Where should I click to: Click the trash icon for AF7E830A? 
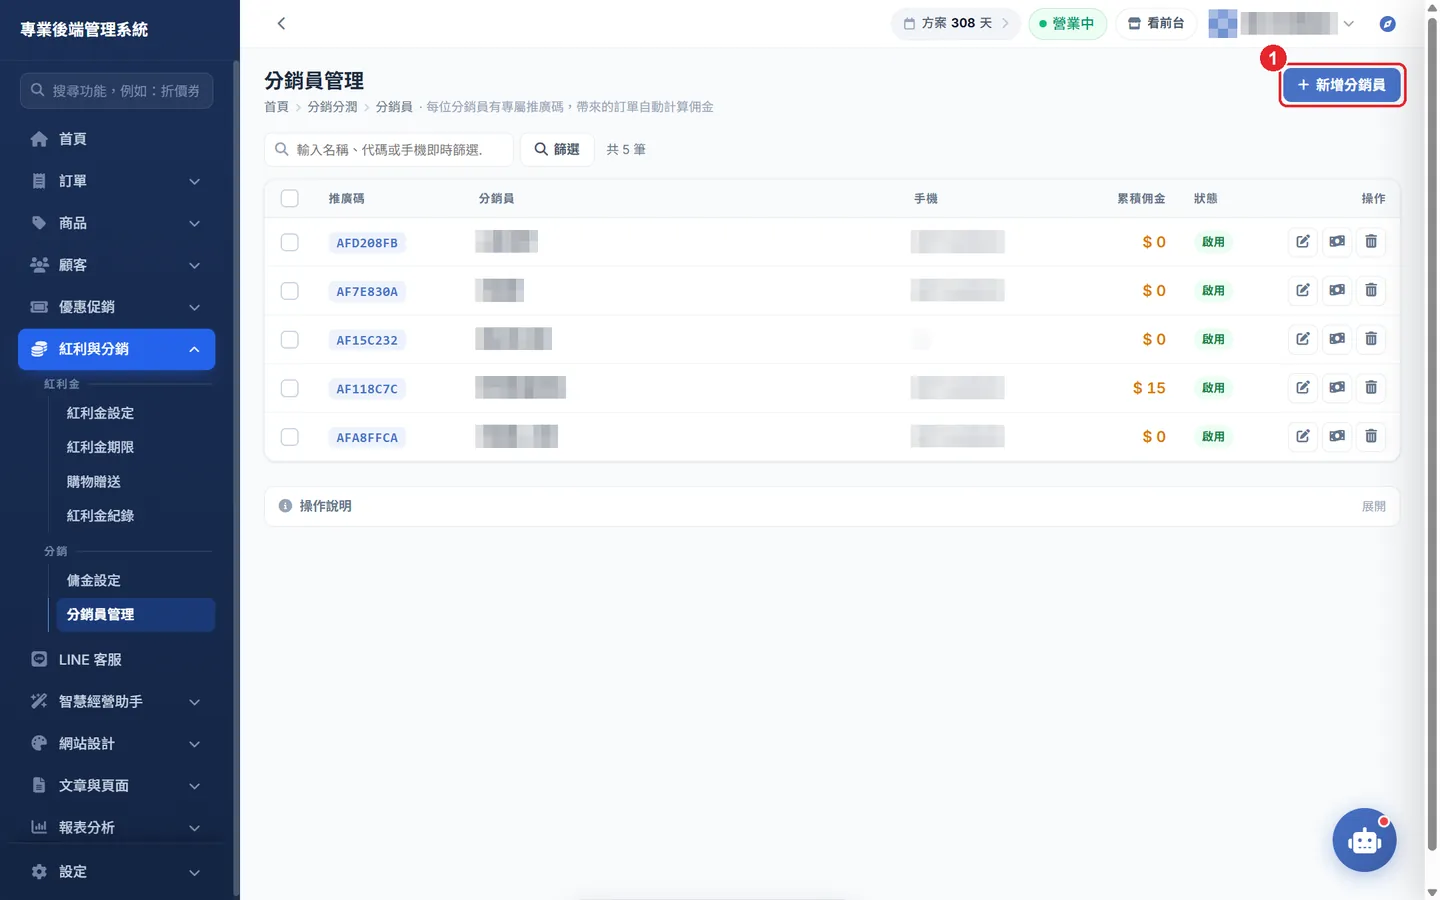pyautogui.click(x=1371, y=290)
